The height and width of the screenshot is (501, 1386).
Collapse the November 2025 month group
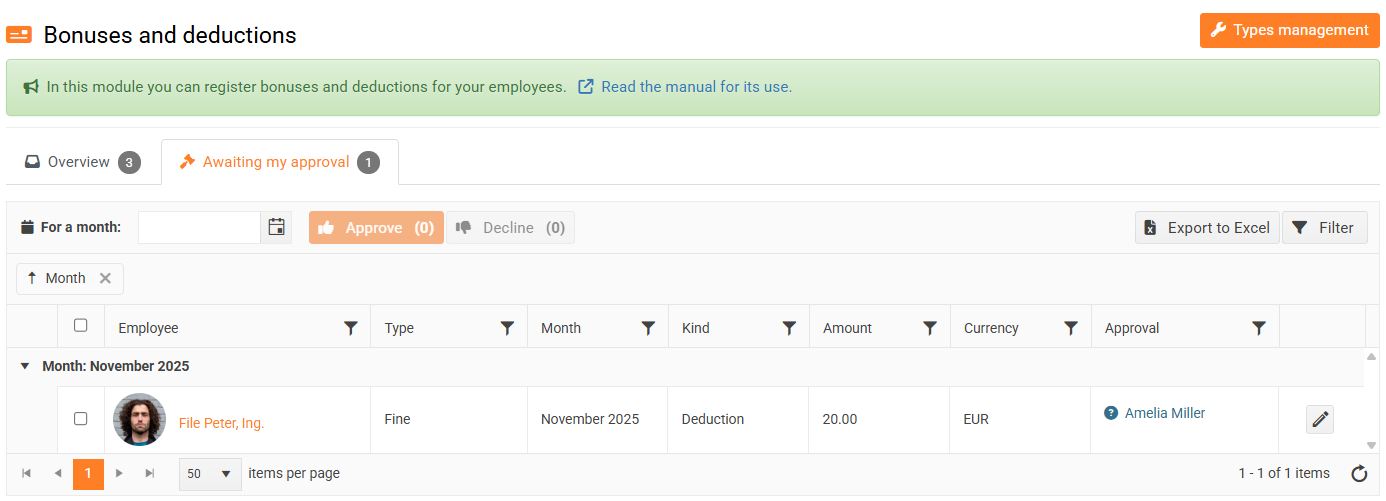tap(25, 367)
